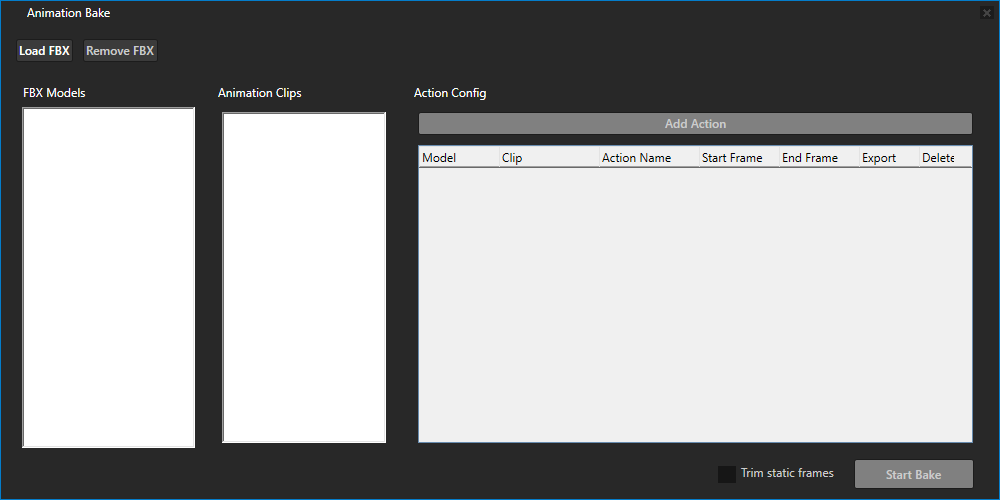Screen dimensions: 1000x500
Task: Click the FBX Models label
Action: 54,93
